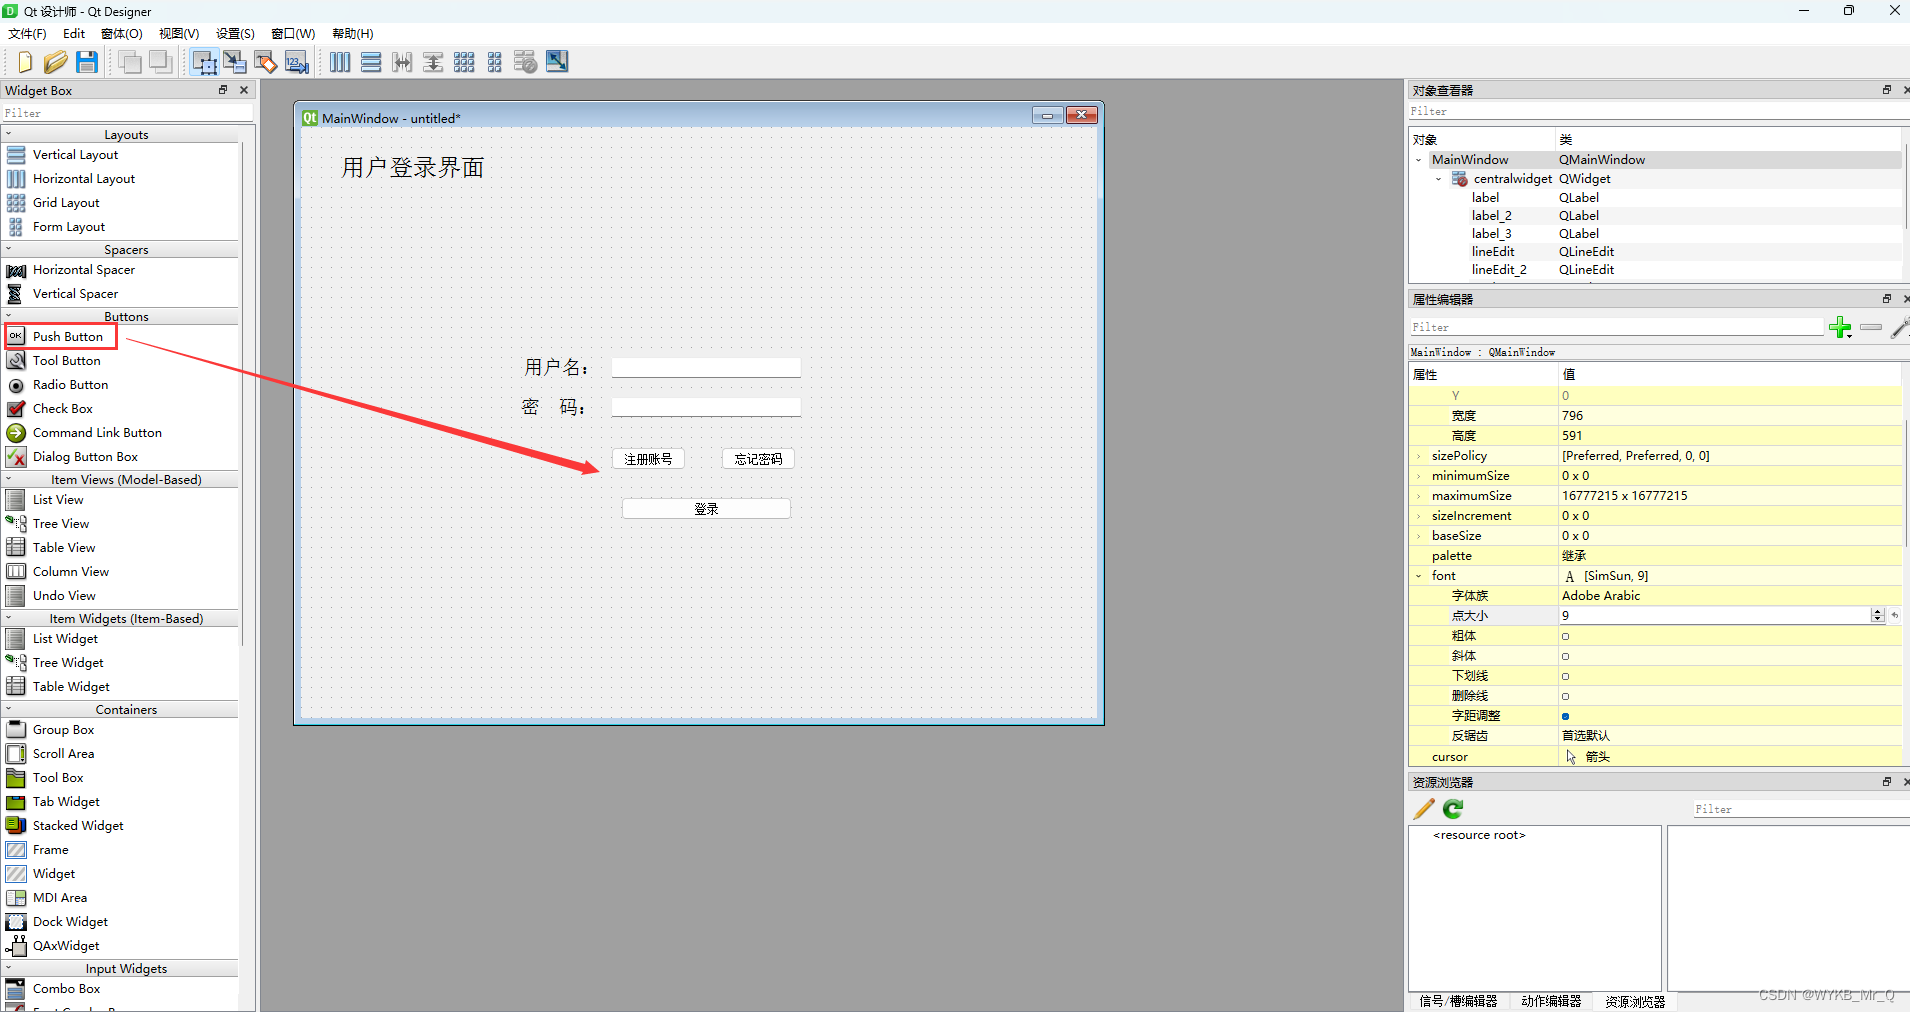This screenshot has width=1910, height=1012.
Task: Click the 注册账号 button on the form
Action: tap(648, 459)
